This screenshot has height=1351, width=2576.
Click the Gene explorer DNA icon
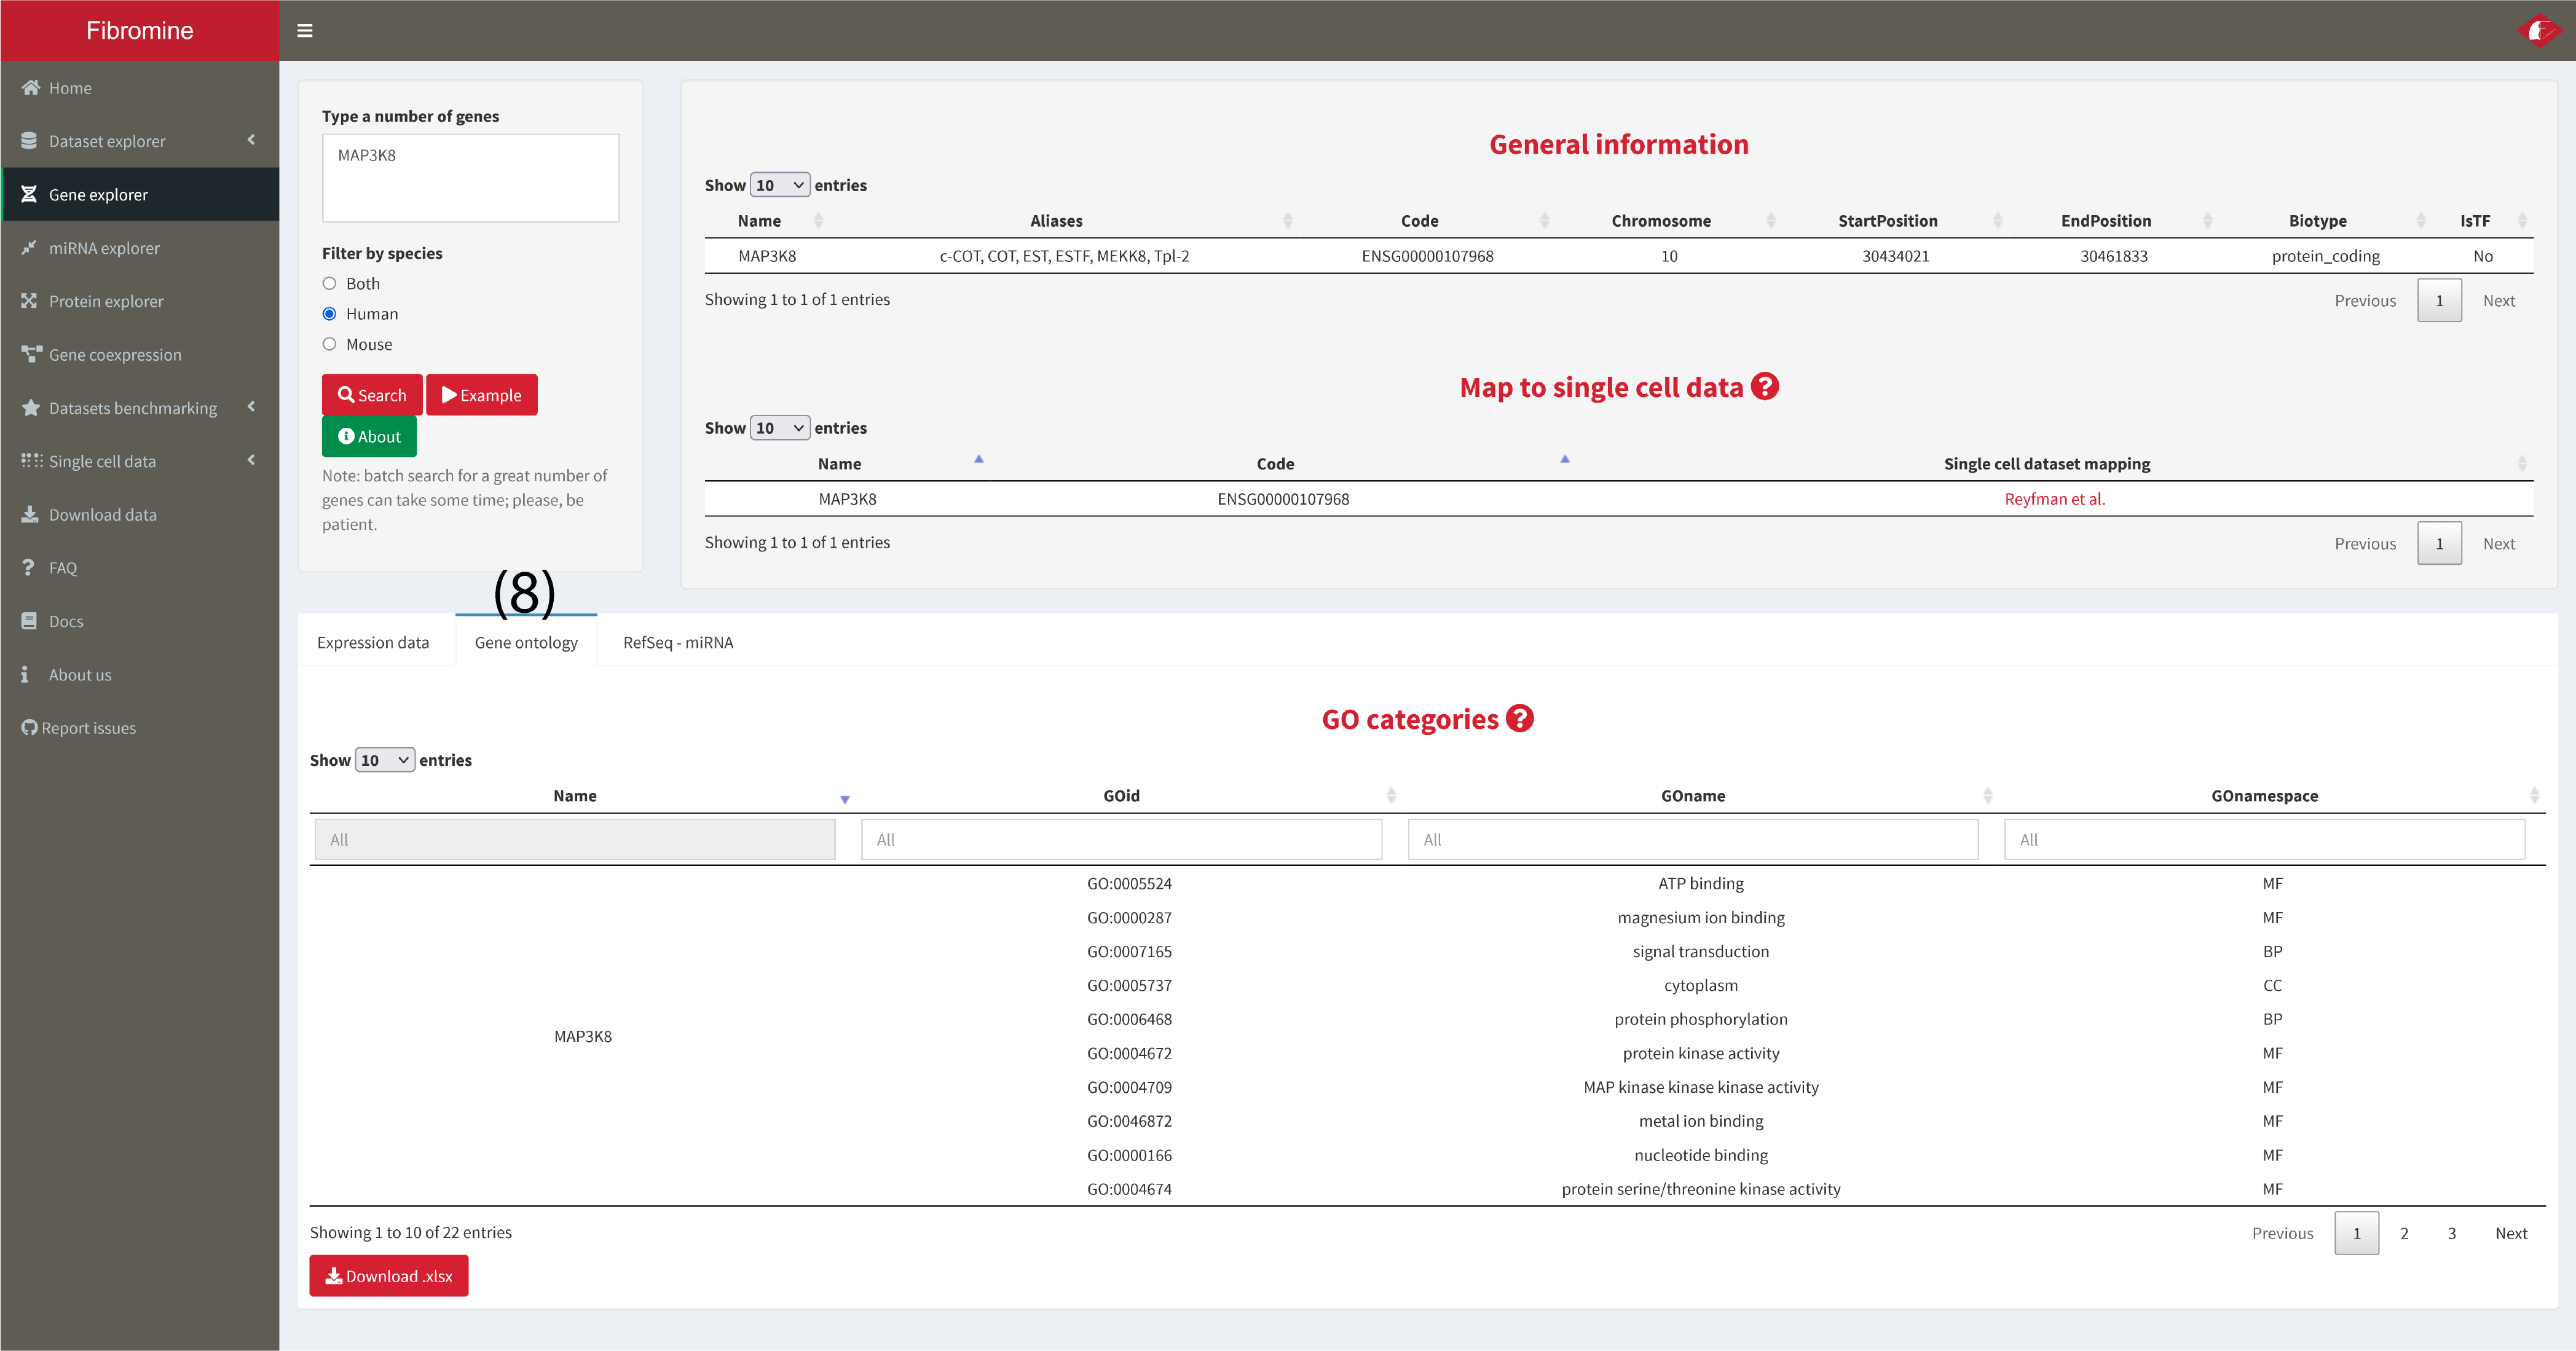[29, 194]
